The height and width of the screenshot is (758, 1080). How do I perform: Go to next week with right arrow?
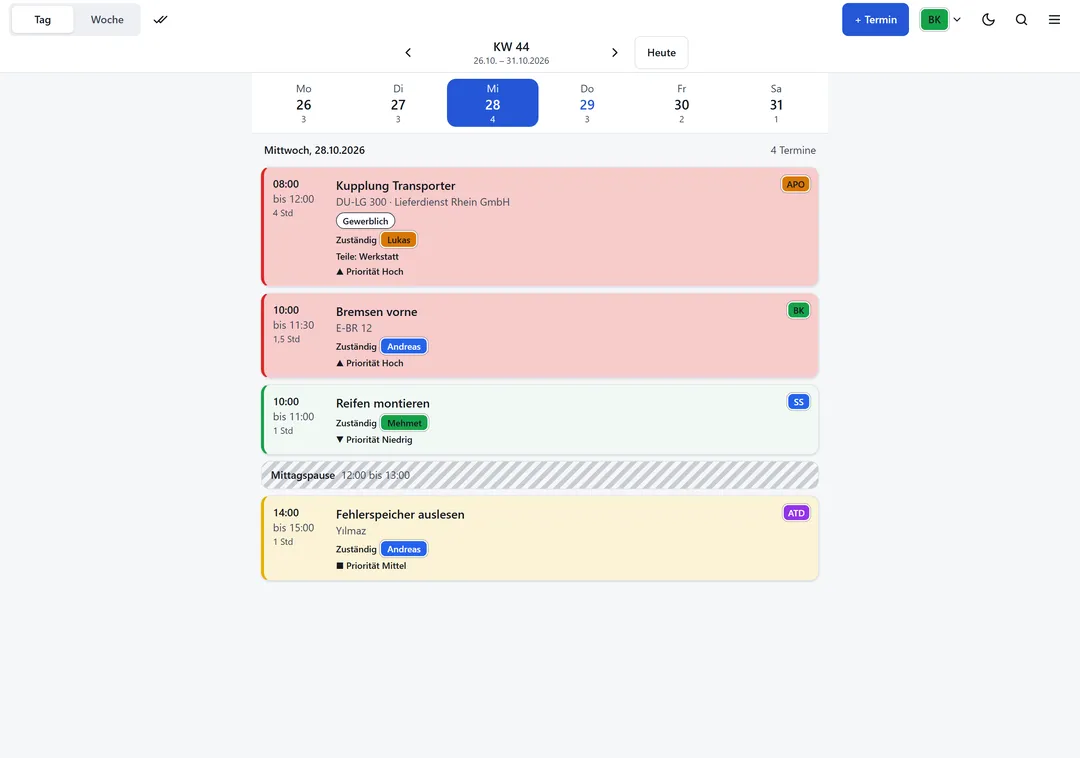click(x=615, y=52)
